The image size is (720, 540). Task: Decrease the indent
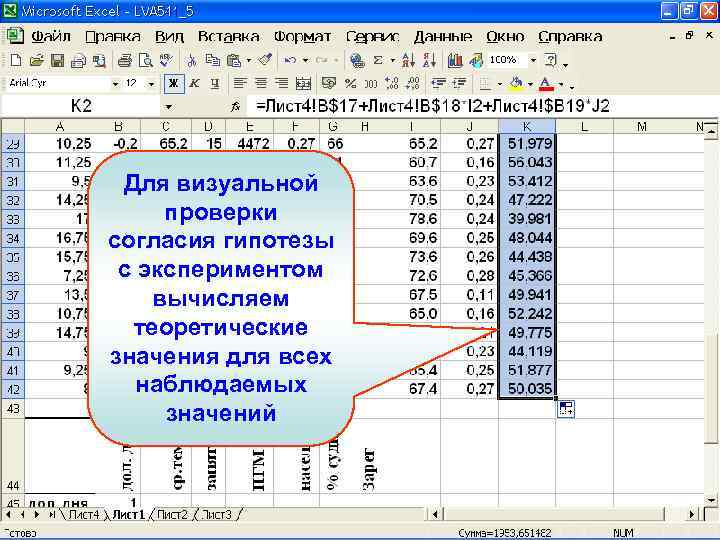pos(439,84)
